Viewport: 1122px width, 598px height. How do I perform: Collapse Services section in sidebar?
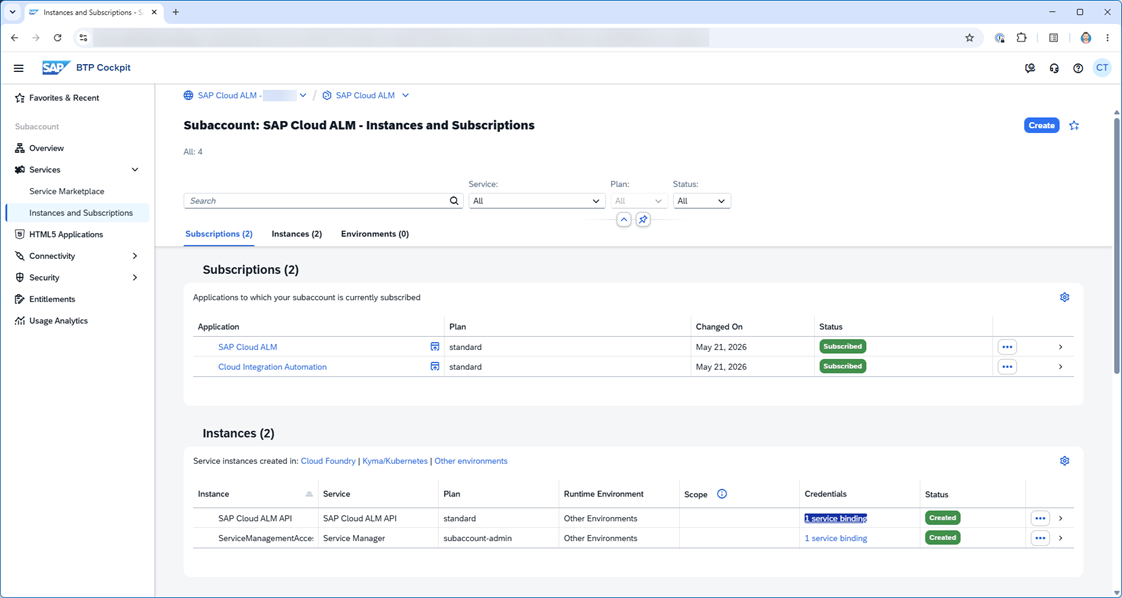(x=135, y=170)
